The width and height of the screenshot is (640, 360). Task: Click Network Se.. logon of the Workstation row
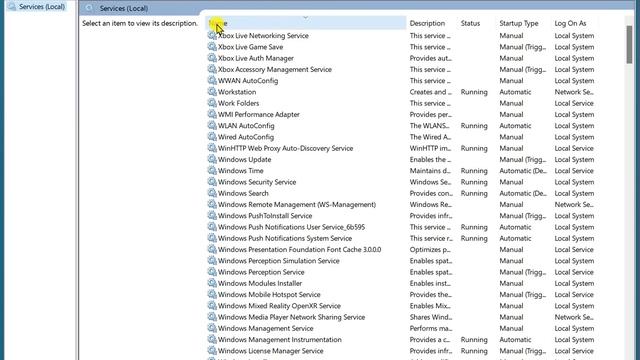[x=574, y=92]
